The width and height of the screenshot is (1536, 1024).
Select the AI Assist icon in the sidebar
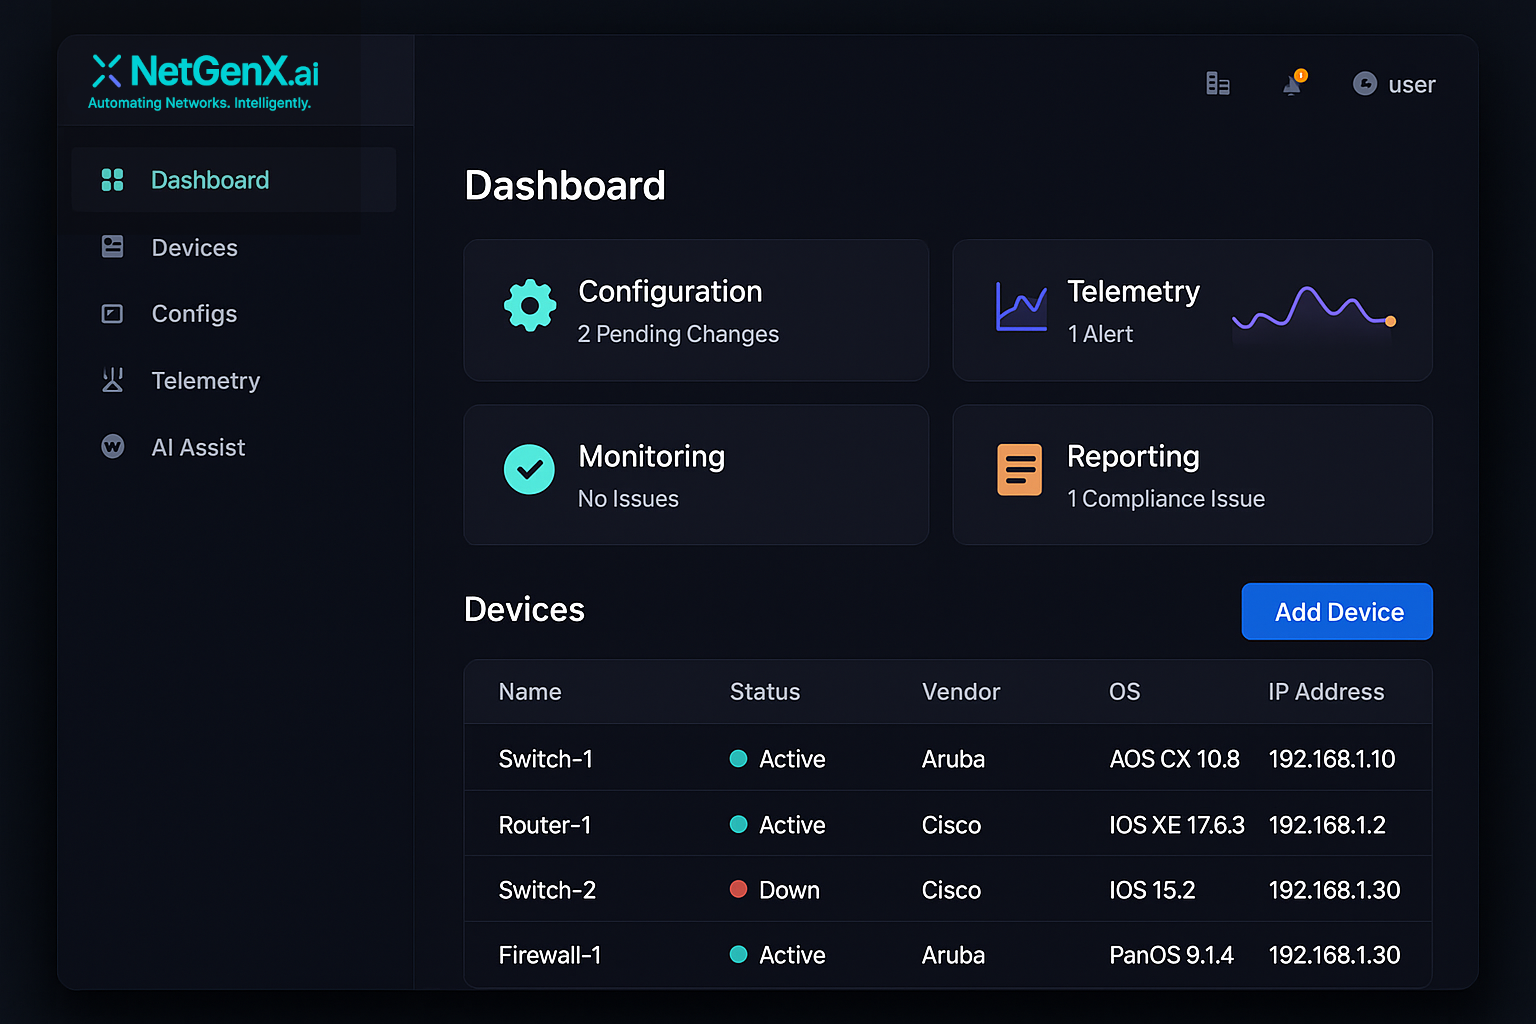(112, 447)
